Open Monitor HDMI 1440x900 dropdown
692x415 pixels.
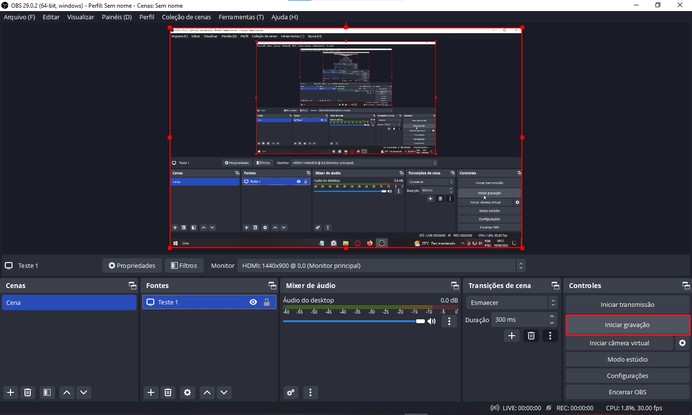(x=381, y=265)
